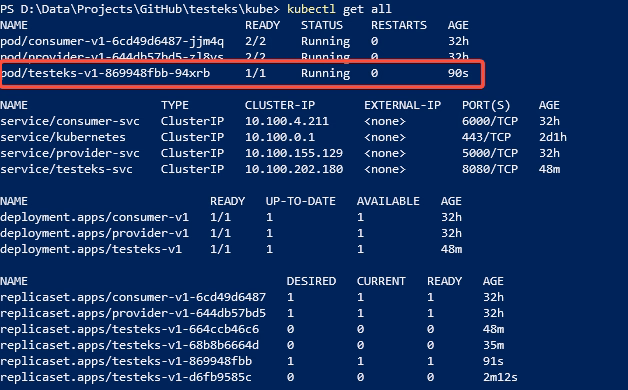Select the 'kubectl get all' command text
The width and height of the screenshot is (628, 390).
coord(339,9)
